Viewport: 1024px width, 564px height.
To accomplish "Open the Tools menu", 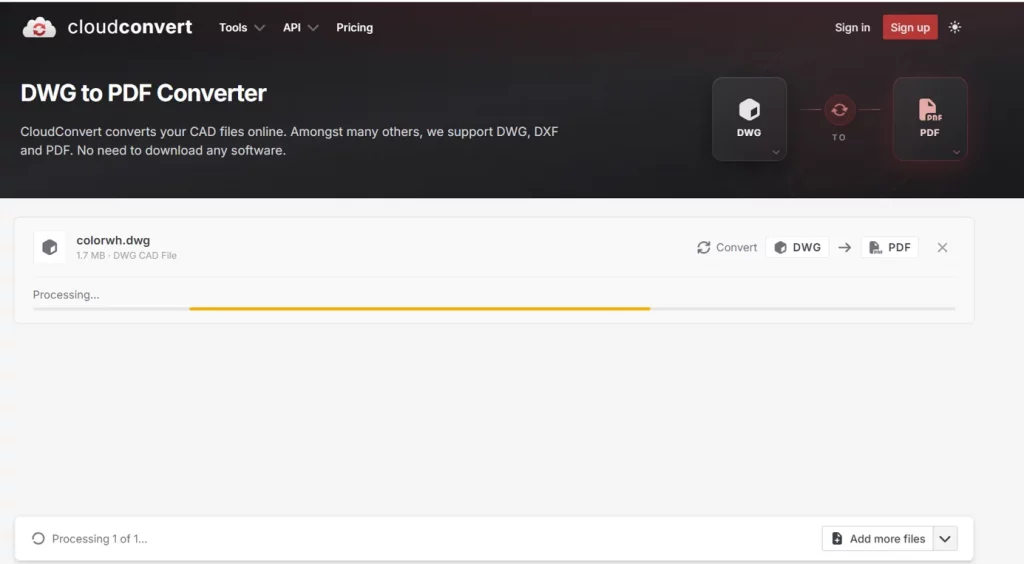I will click(x=233, y=27).
